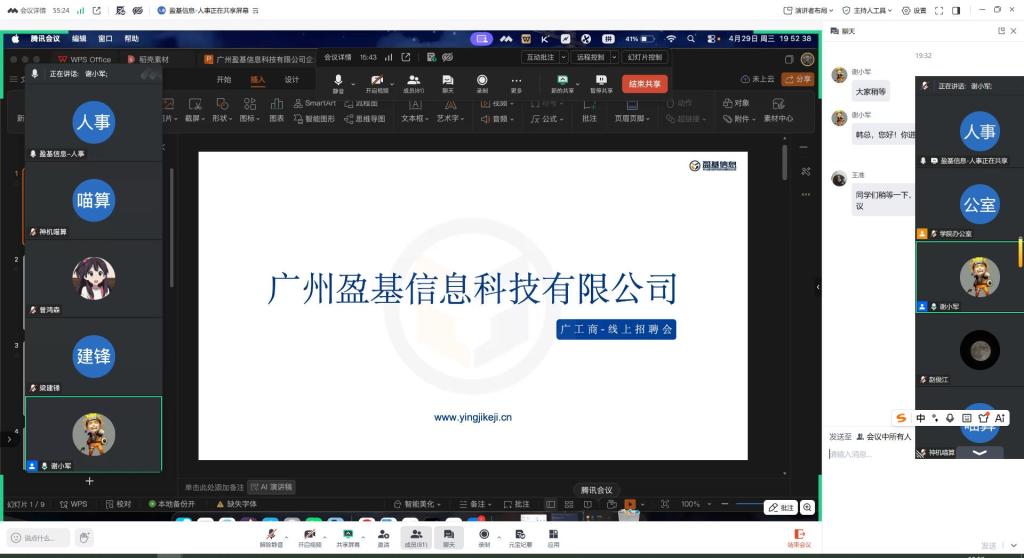Open Host Tools (主持人工具) dropdown
This screenshot has width=1024, height=558.
[867, 10]
